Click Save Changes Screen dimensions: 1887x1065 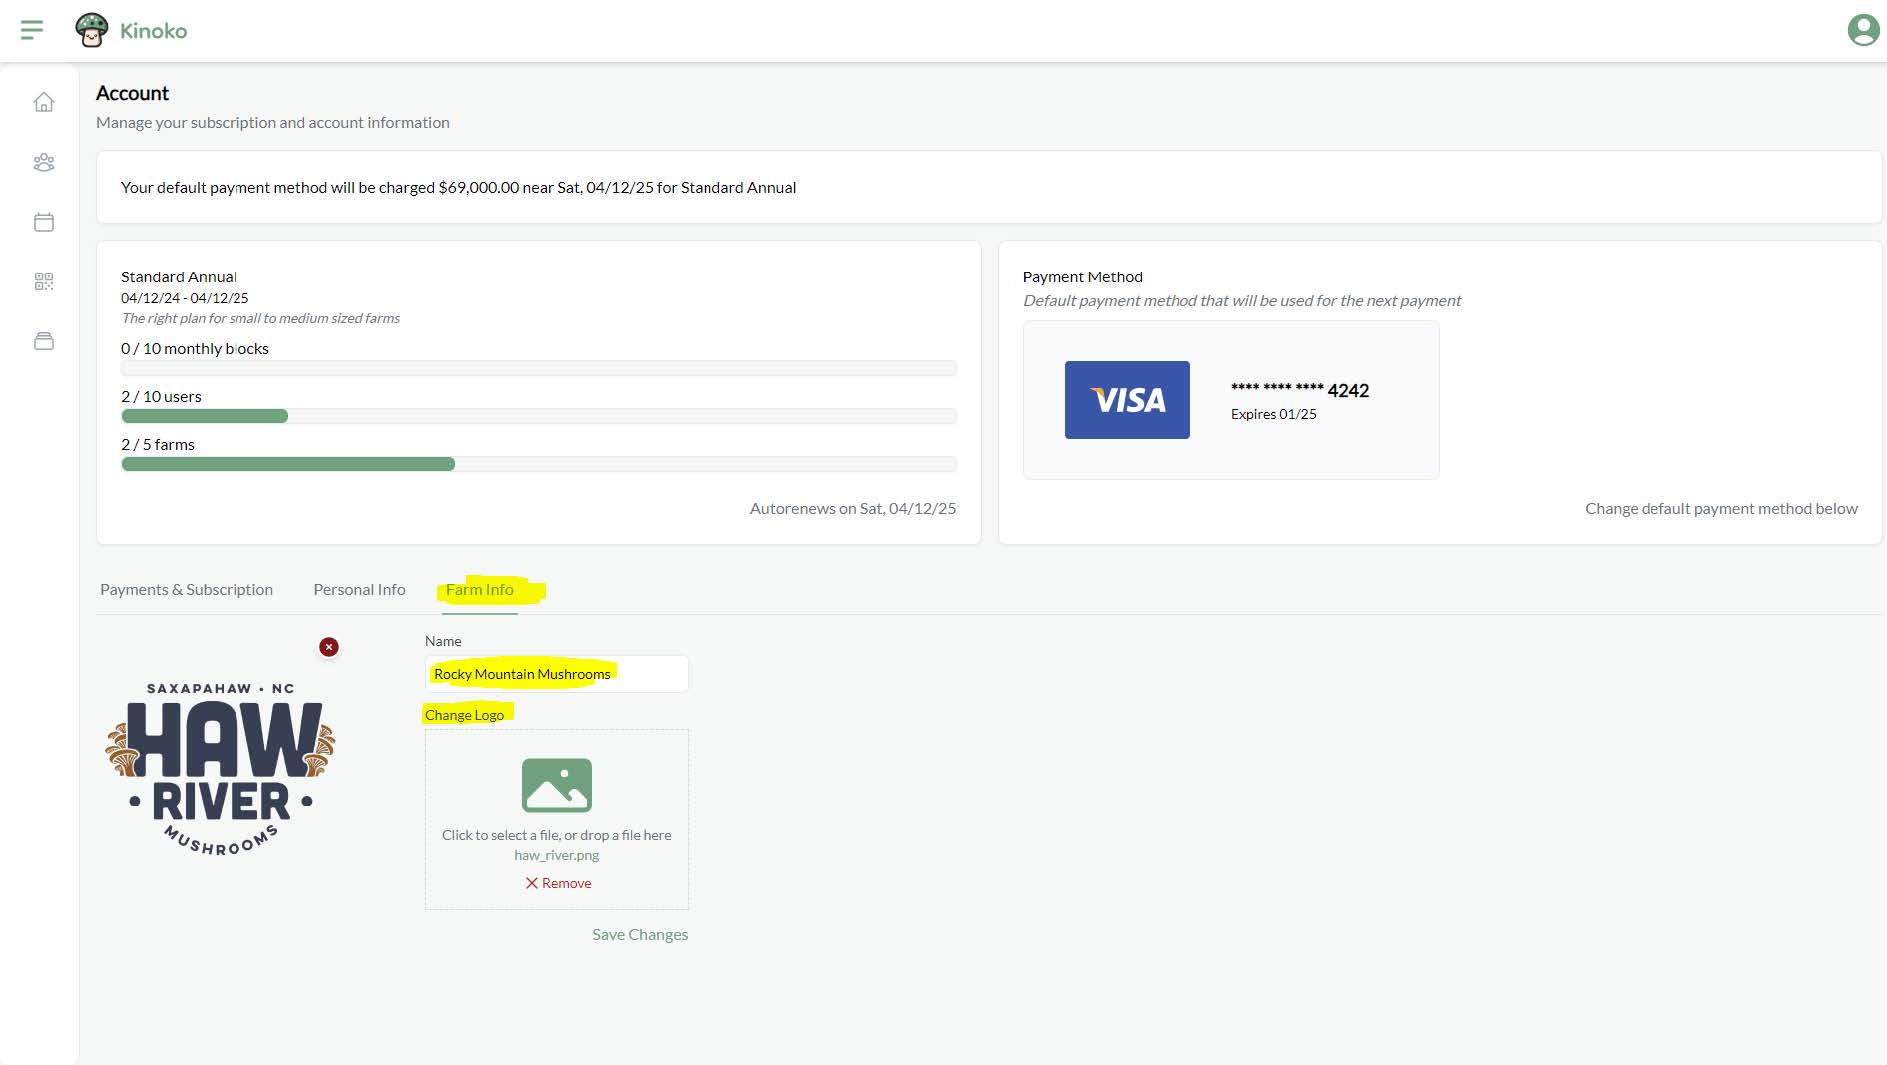point(640,934)
